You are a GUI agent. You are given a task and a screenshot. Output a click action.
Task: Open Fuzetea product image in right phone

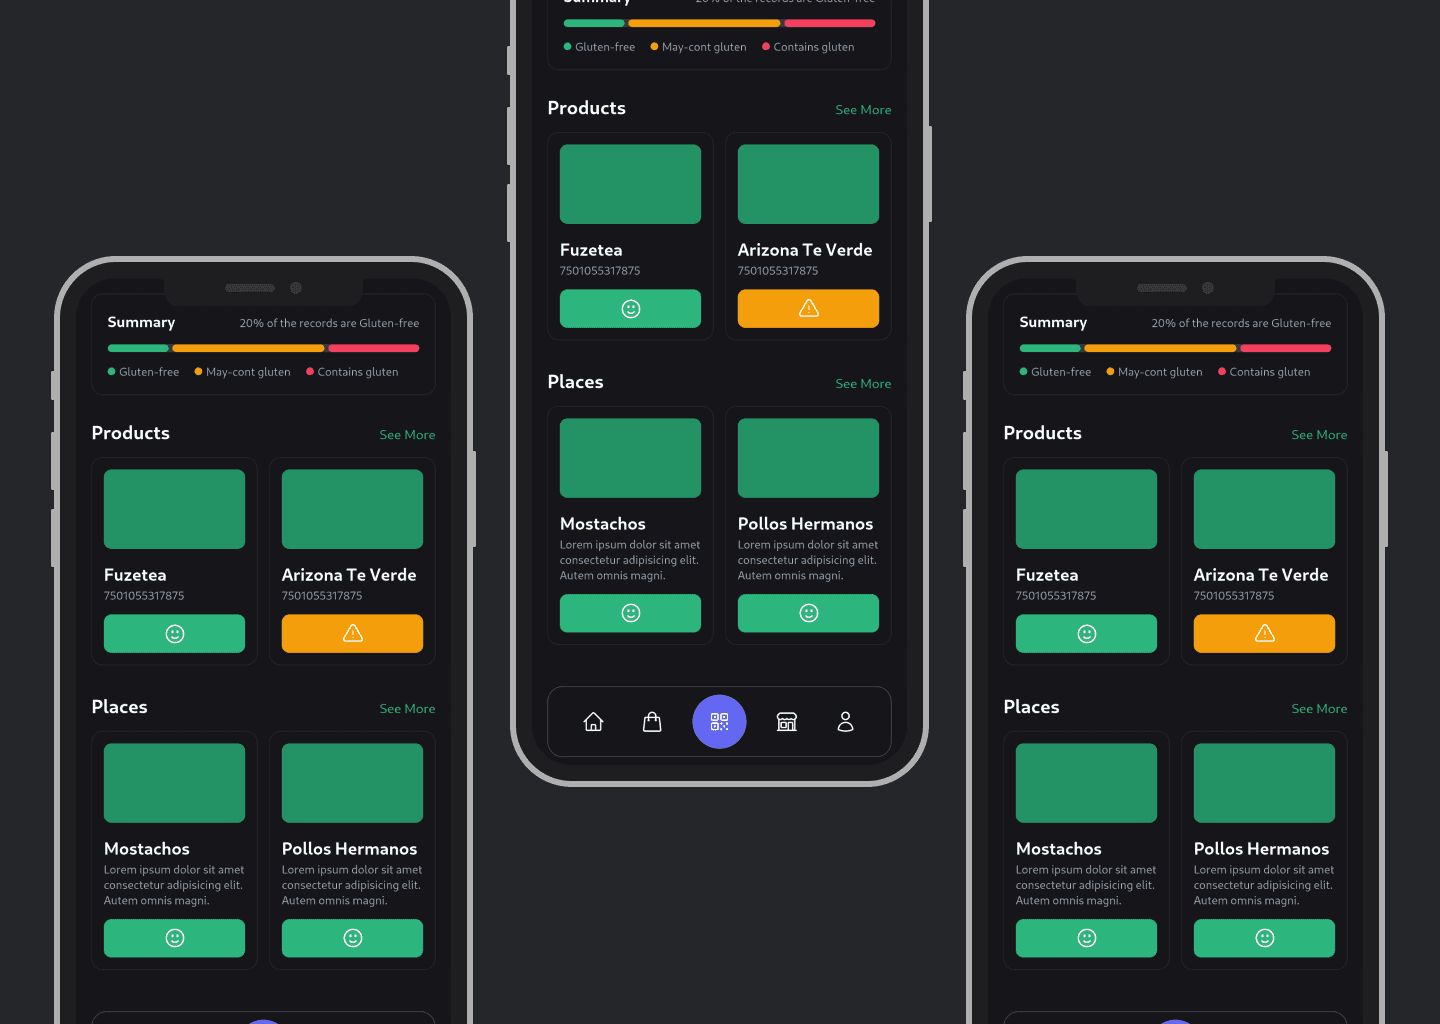tap(1086, 509)
